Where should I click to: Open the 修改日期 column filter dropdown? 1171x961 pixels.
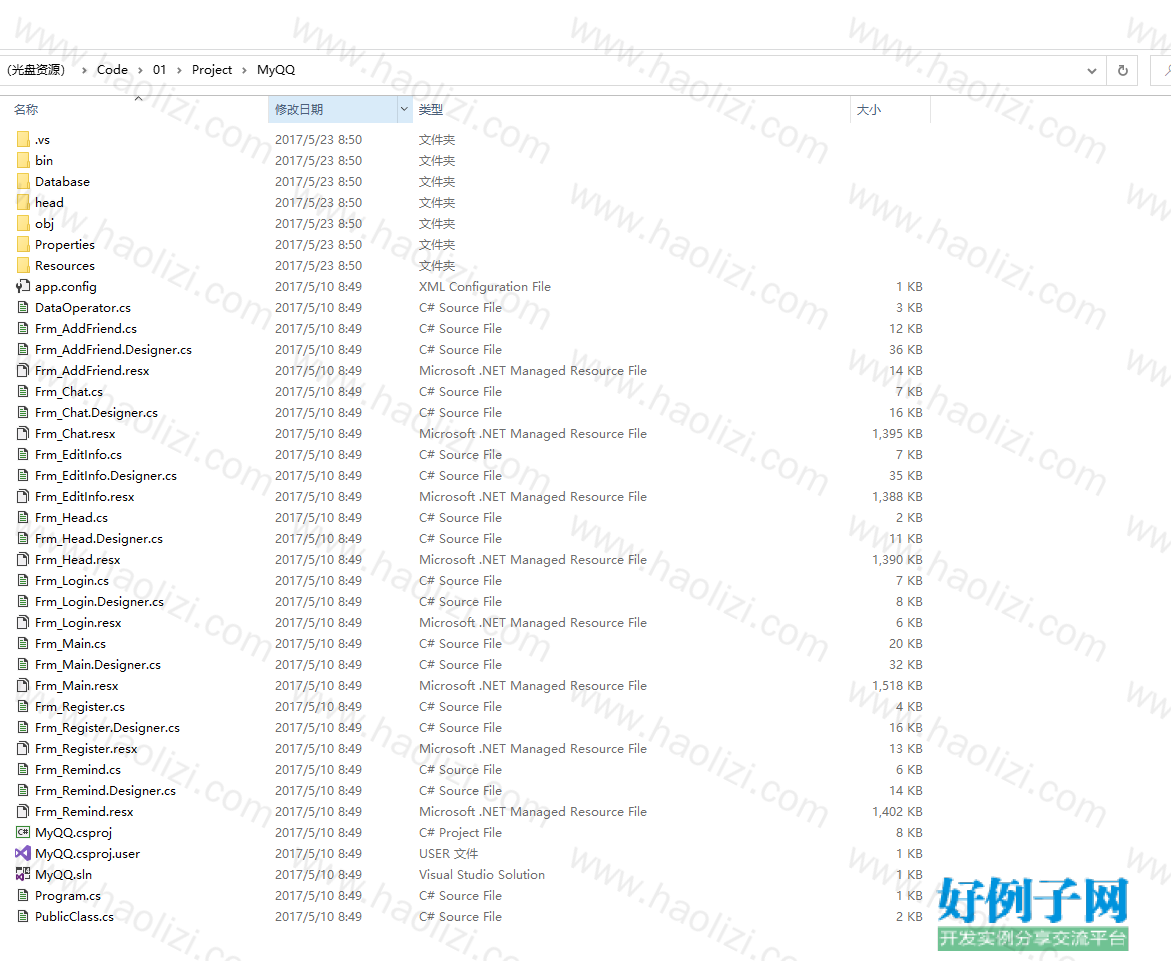click(x=404, y=109)
